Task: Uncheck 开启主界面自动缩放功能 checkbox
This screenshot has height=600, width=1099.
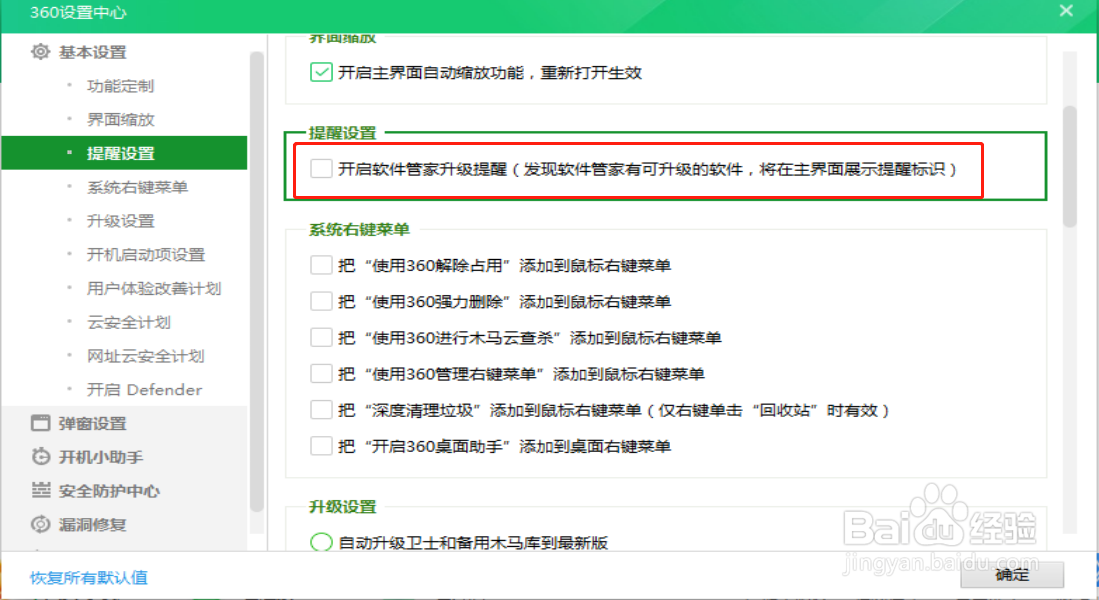Action: click(321, 72)
